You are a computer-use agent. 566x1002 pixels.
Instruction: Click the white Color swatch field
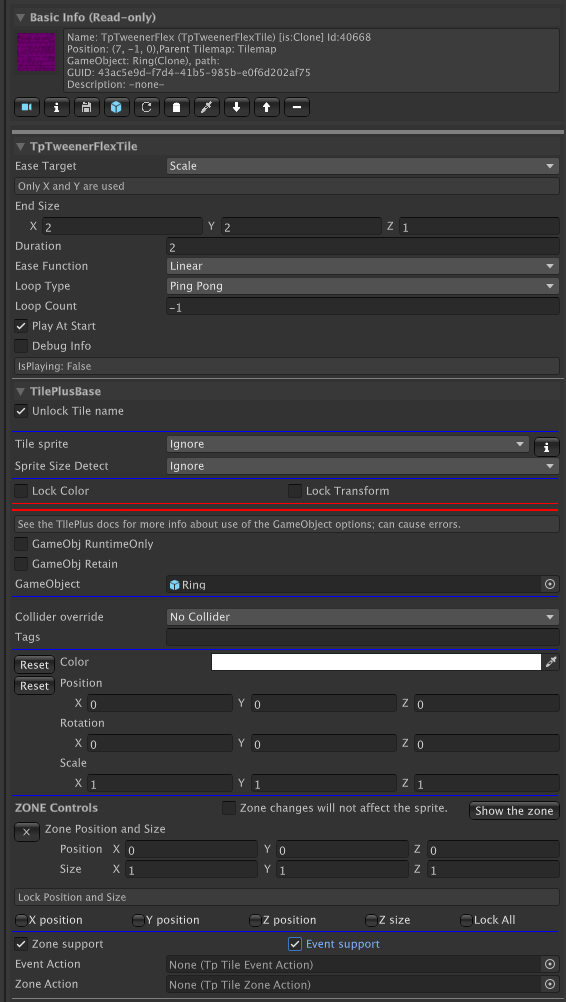tap(376, 662)
